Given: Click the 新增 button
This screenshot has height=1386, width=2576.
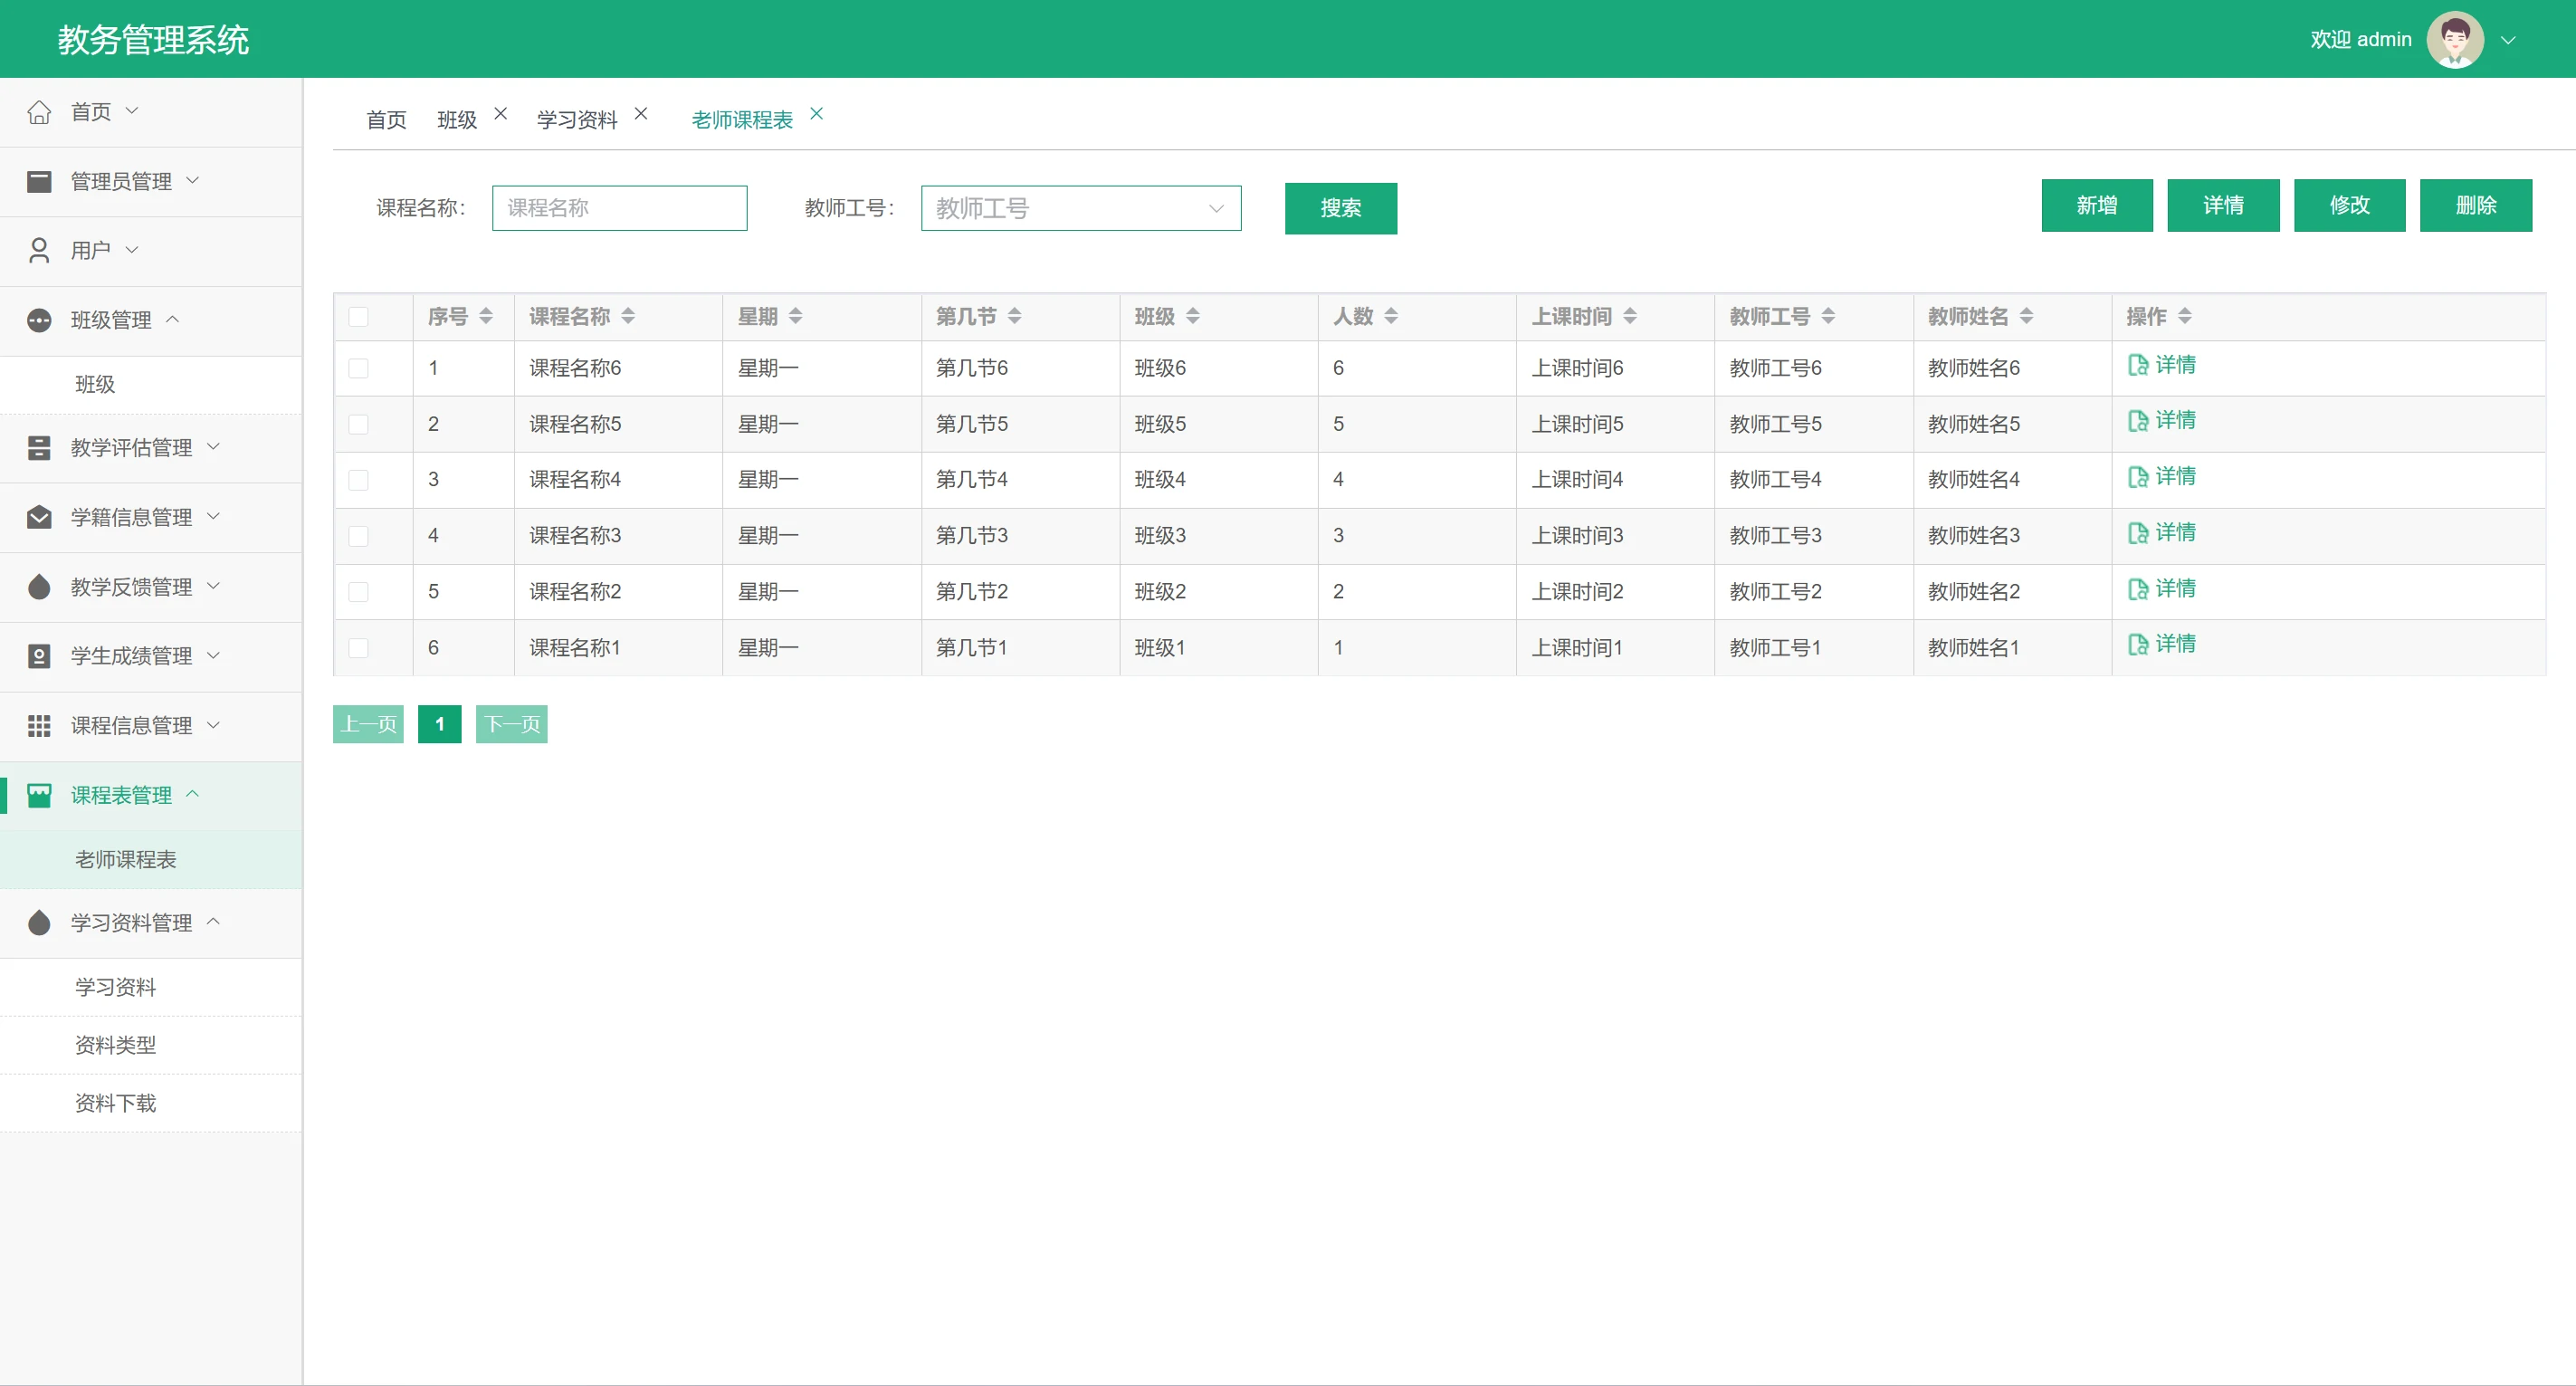Looking at the screenshot, I should 2096,205.
